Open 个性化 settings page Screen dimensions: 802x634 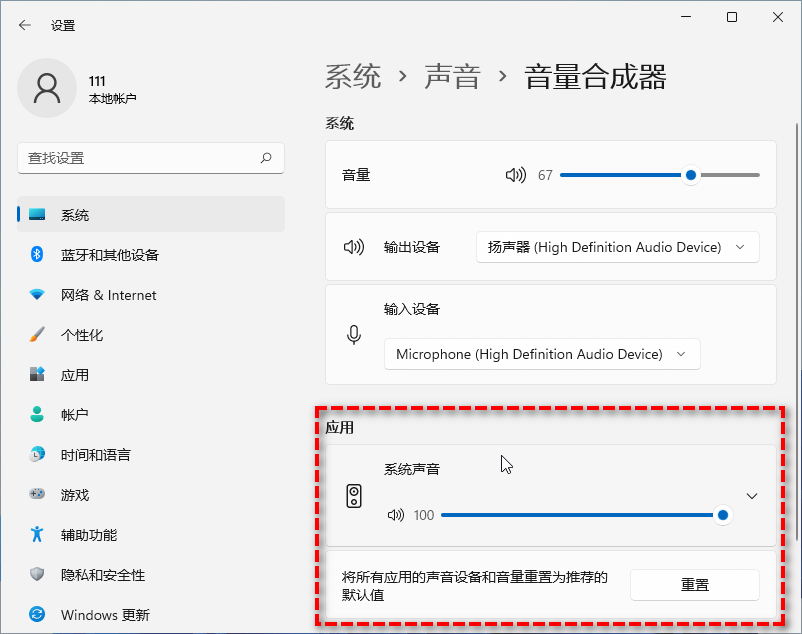[151, 334]
